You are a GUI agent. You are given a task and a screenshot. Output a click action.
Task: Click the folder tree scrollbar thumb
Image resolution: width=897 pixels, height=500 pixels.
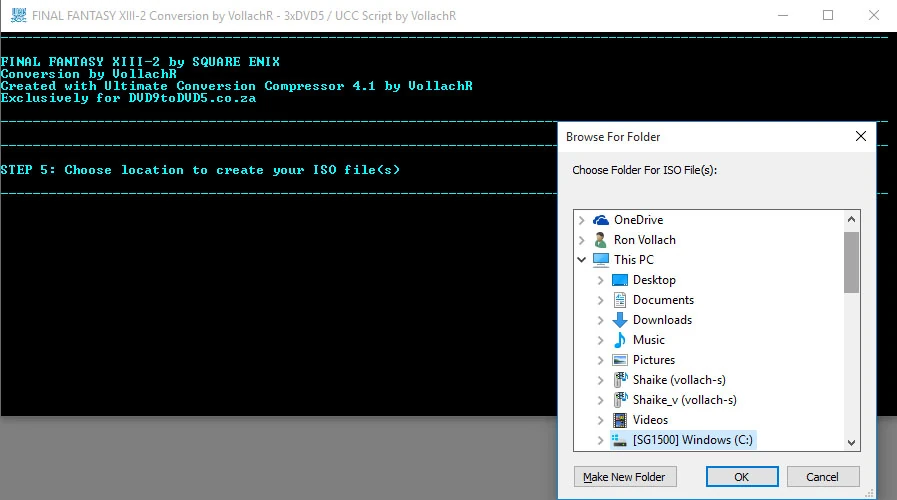851,263
